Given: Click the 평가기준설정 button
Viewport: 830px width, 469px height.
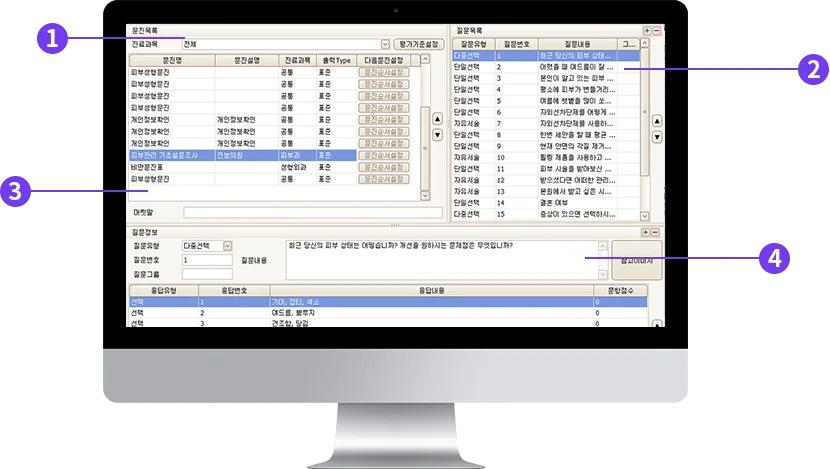Looking at the screenshot, I should click(x=419, y=44).
